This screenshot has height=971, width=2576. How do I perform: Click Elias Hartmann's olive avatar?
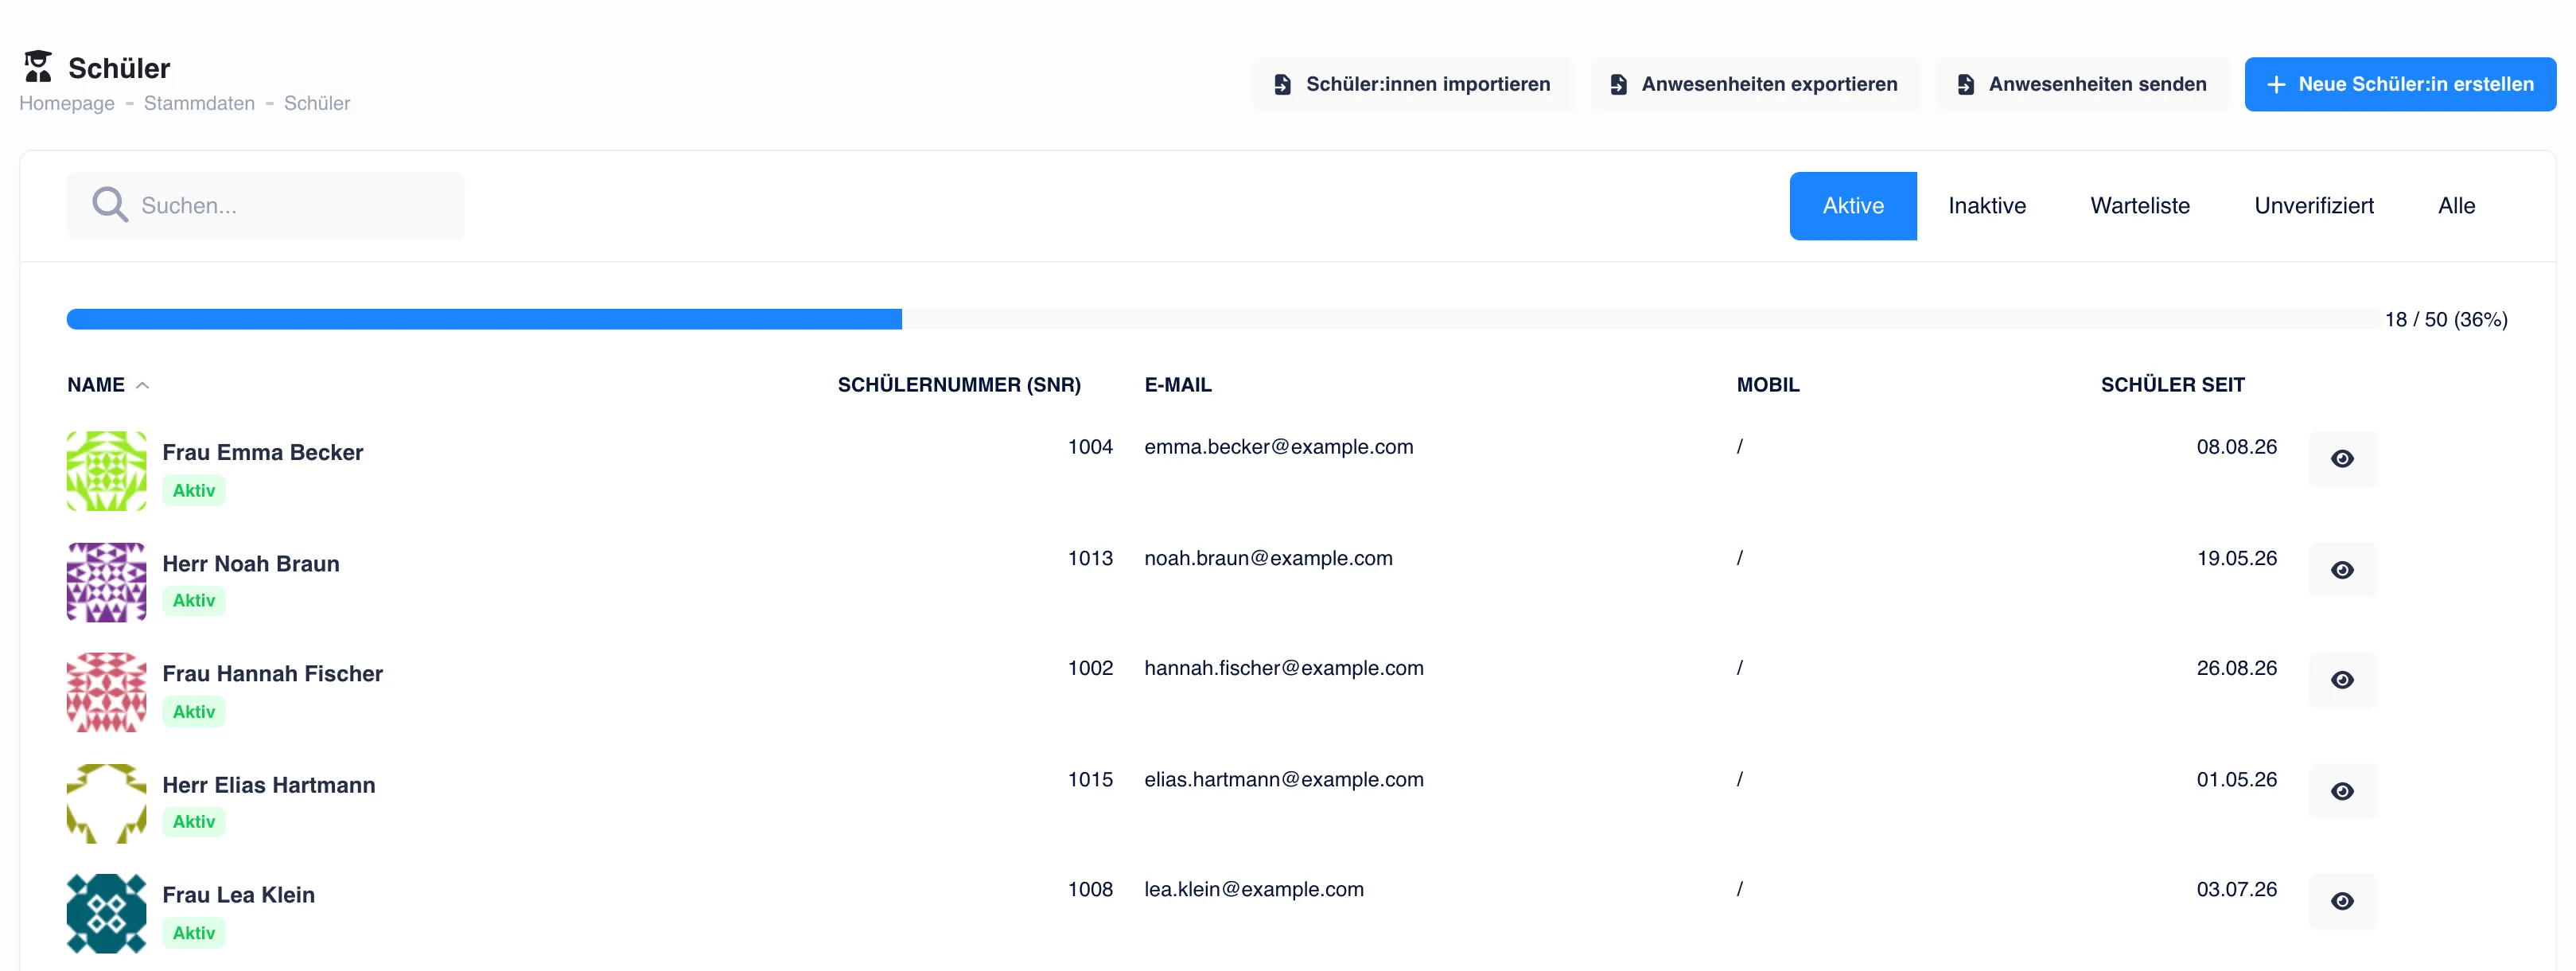click(x=106, y=803)
